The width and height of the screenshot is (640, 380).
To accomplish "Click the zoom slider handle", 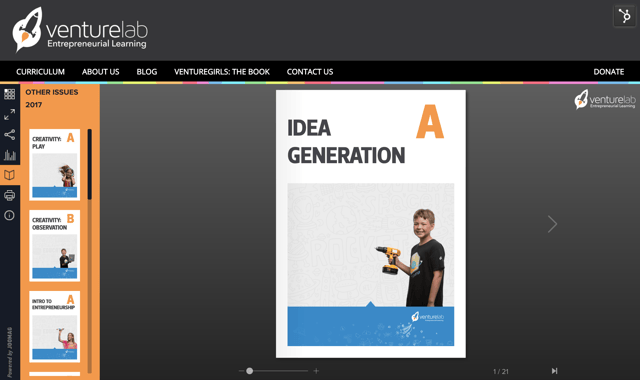I will 249,371.
